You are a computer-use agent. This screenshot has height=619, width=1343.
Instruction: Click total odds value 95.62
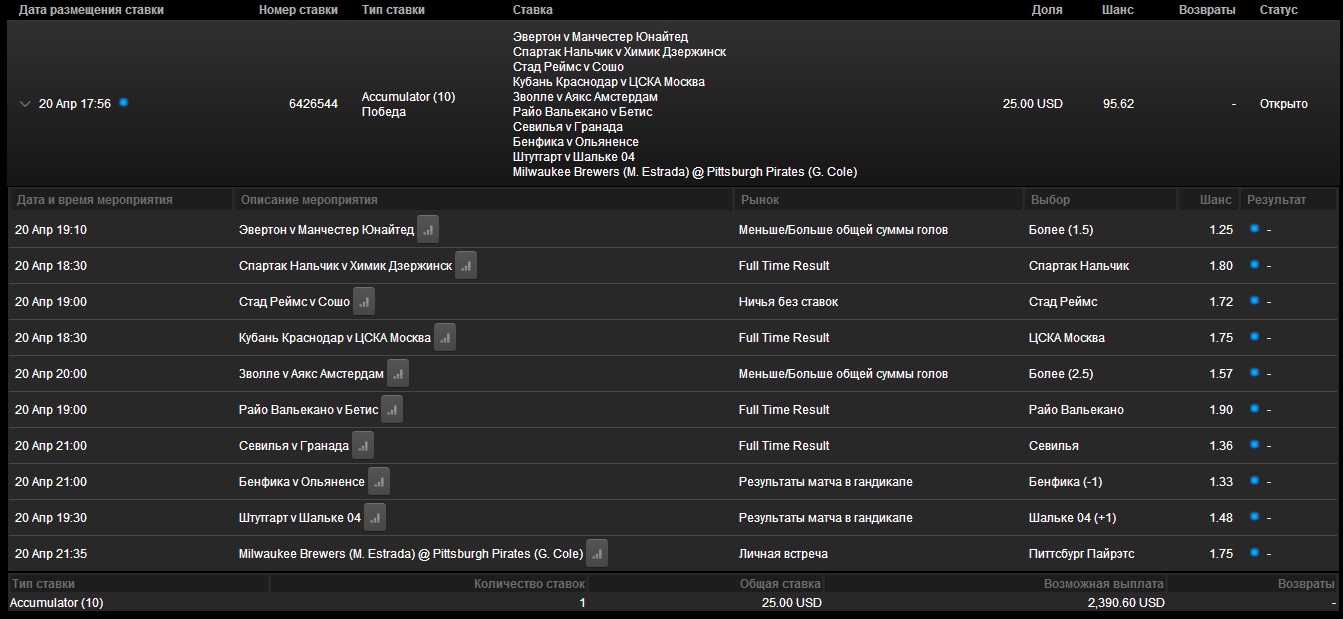tap(1118, 104)
